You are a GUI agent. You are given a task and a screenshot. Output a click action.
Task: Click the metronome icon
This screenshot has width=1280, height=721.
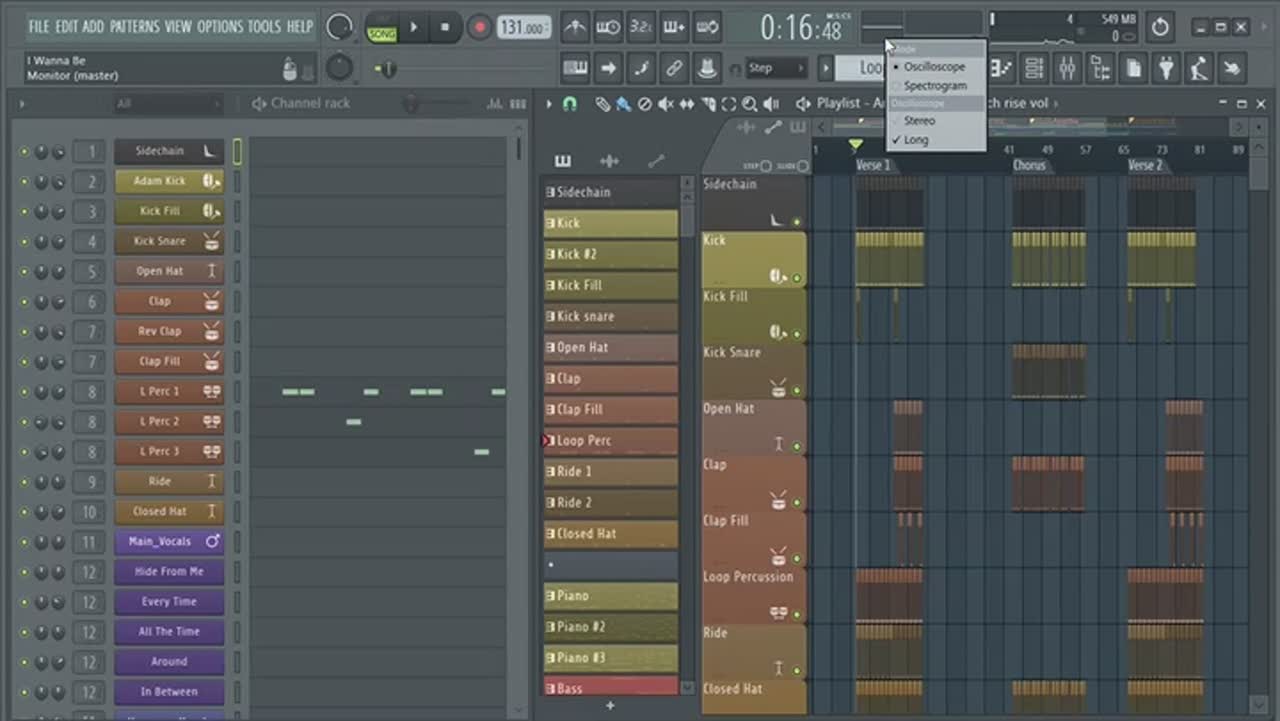[x=575, y=28]
